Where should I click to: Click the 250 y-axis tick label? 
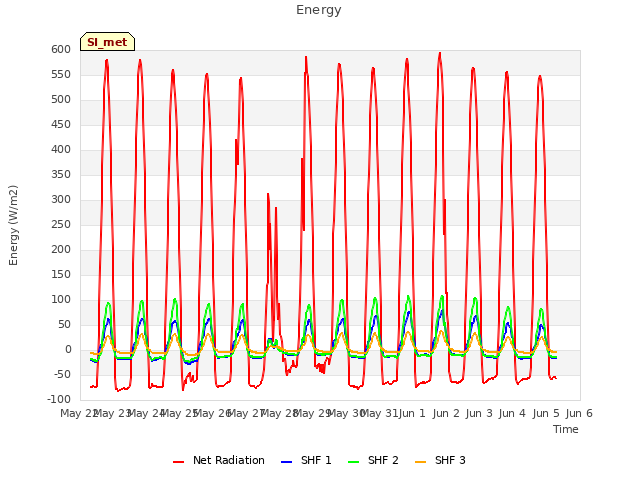coord(61,224)
